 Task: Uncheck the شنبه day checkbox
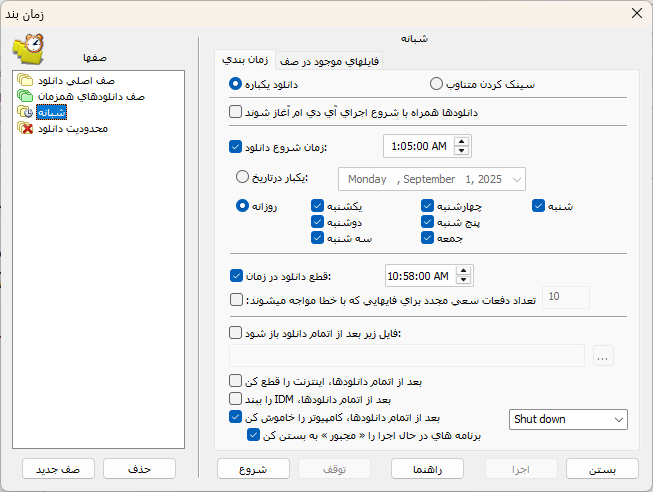(x=538, y=205)
